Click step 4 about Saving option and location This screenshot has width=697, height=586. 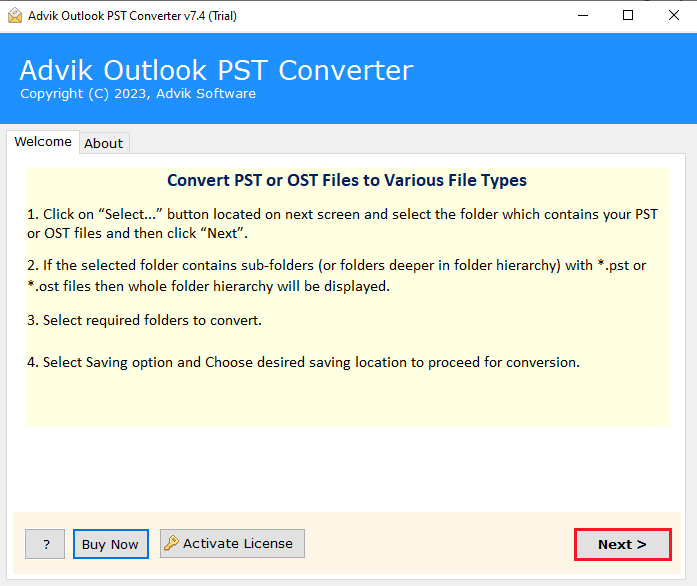click(303, 362)
